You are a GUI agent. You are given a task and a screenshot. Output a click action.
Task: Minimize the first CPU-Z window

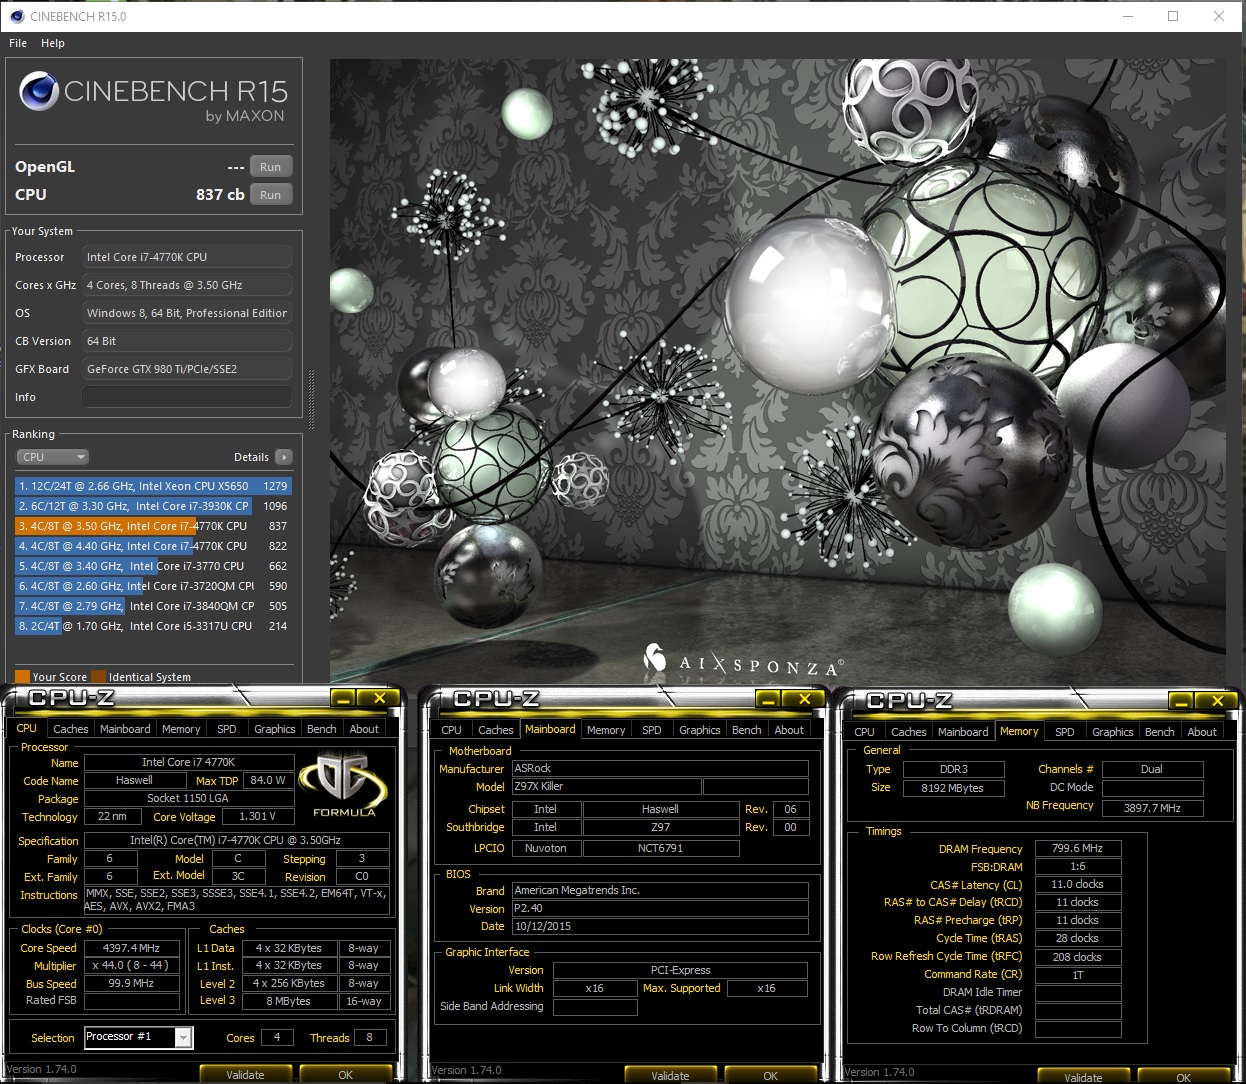coord(343,698)
